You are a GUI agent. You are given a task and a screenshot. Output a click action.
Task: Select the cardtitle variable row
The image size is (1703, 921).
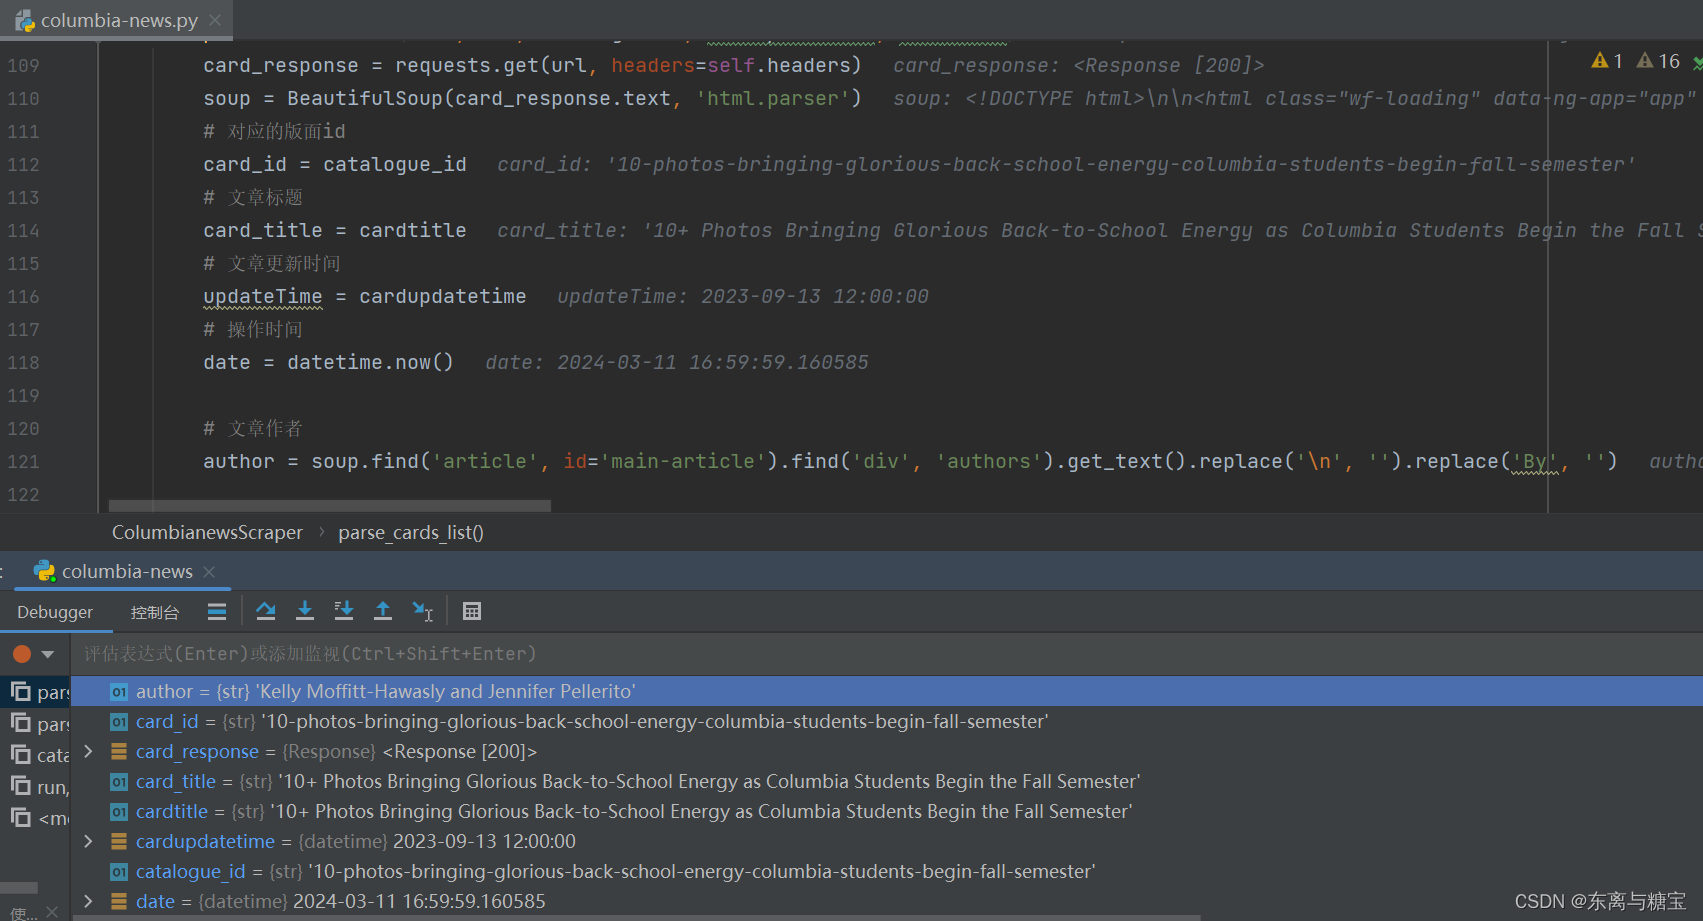click(886, 811)
